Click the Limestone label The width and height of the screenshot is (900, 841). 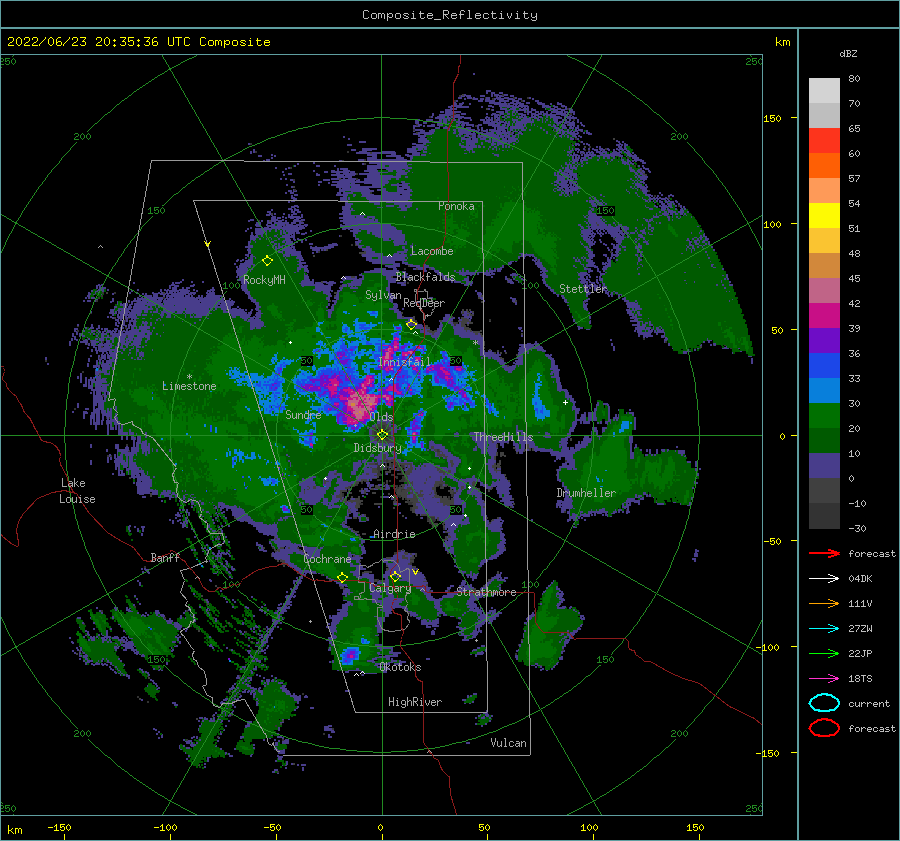189,386
